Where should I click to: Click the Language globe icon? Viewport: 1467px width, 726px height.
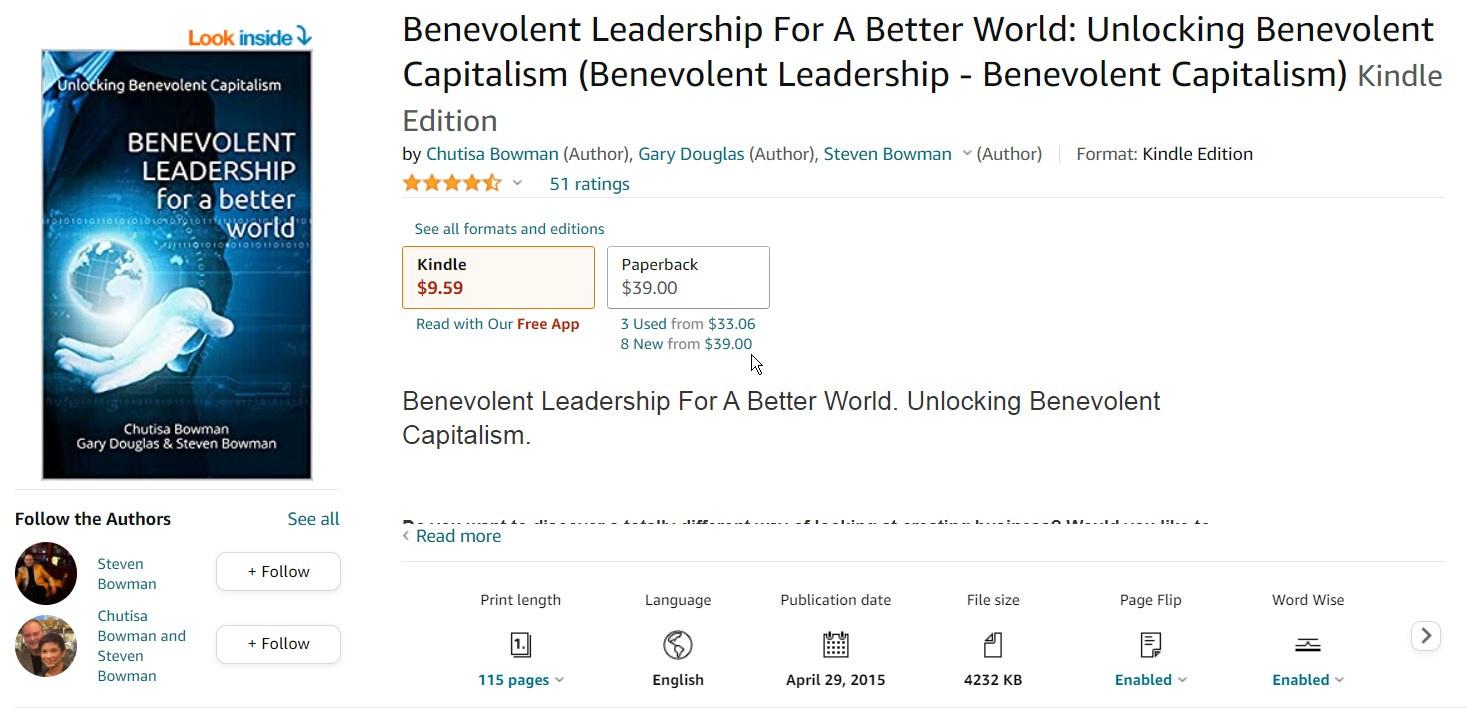678,645
